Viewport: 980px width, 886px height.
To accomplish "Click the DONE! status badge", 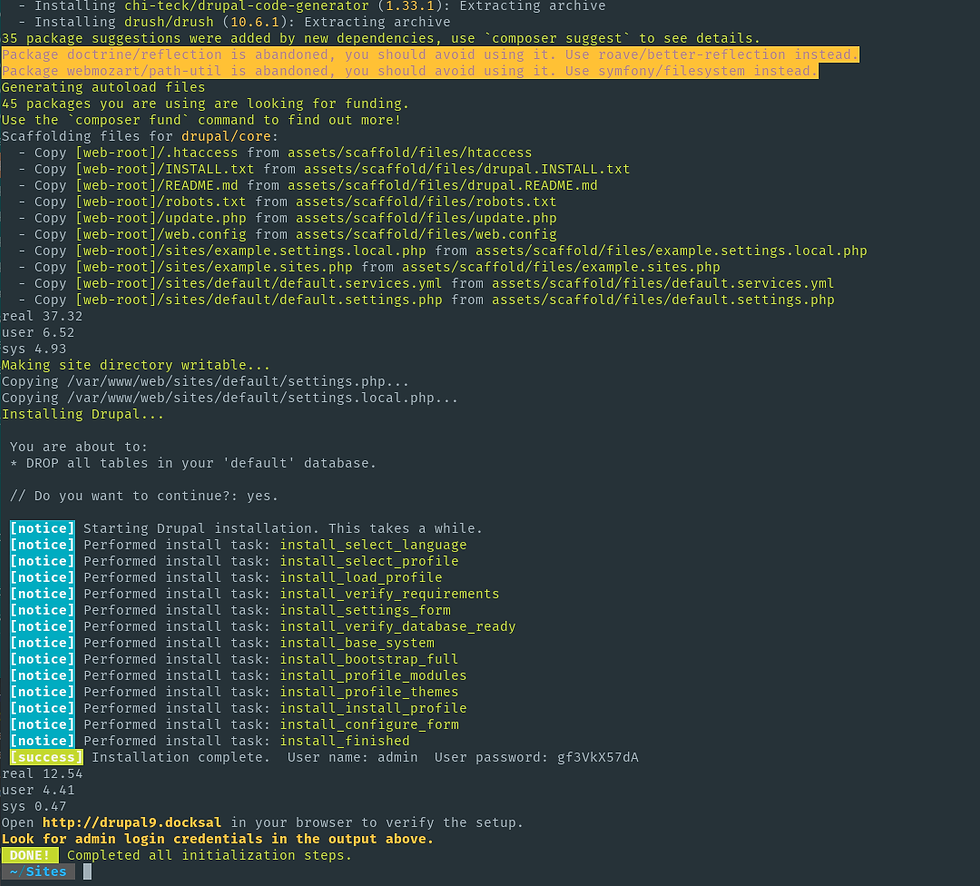I will pyautogui.click(x=30, y=855).
